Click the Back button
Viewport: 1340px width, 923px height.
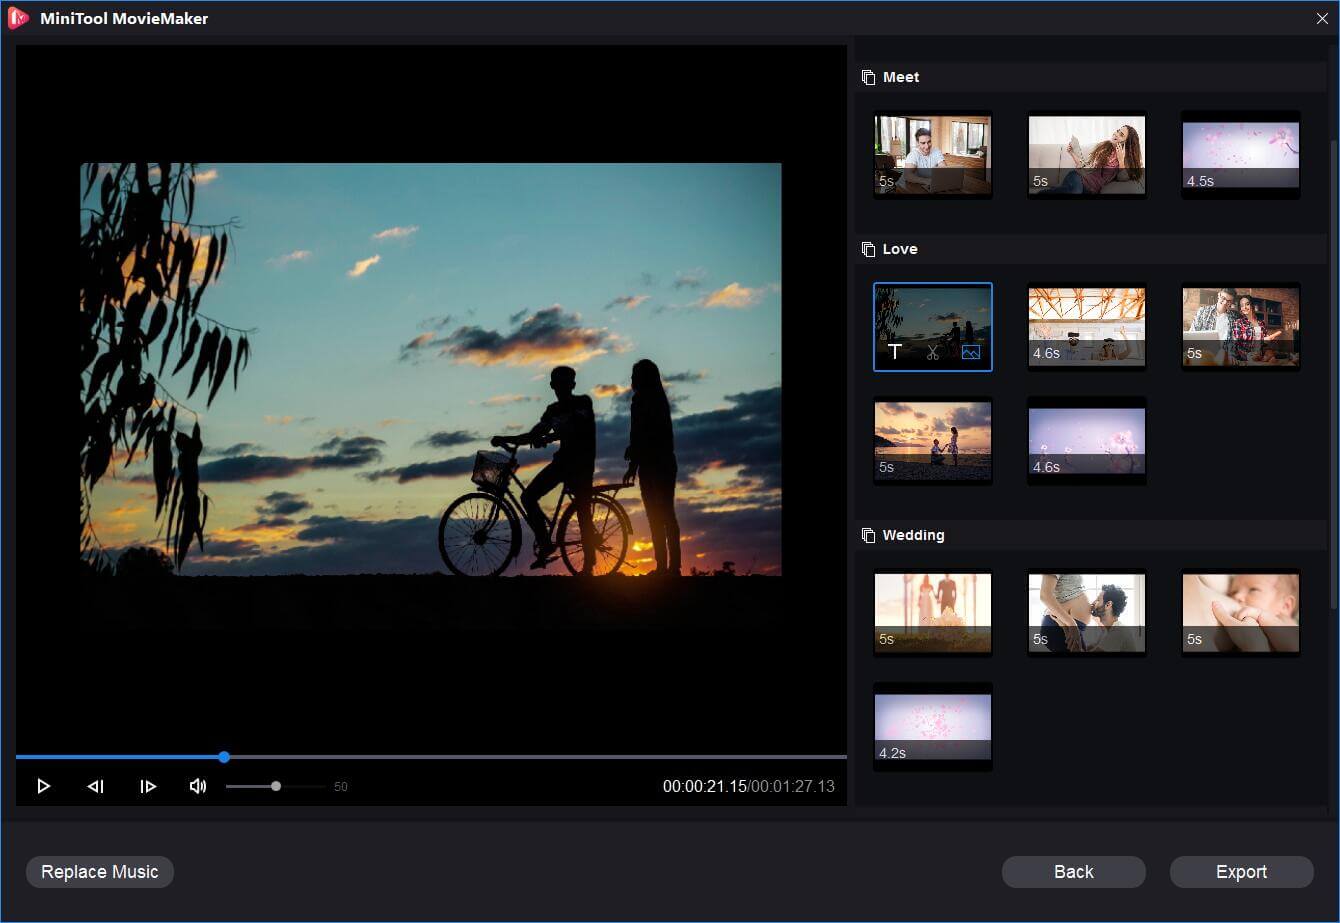pyautogui.click(x=1073, y=871)
